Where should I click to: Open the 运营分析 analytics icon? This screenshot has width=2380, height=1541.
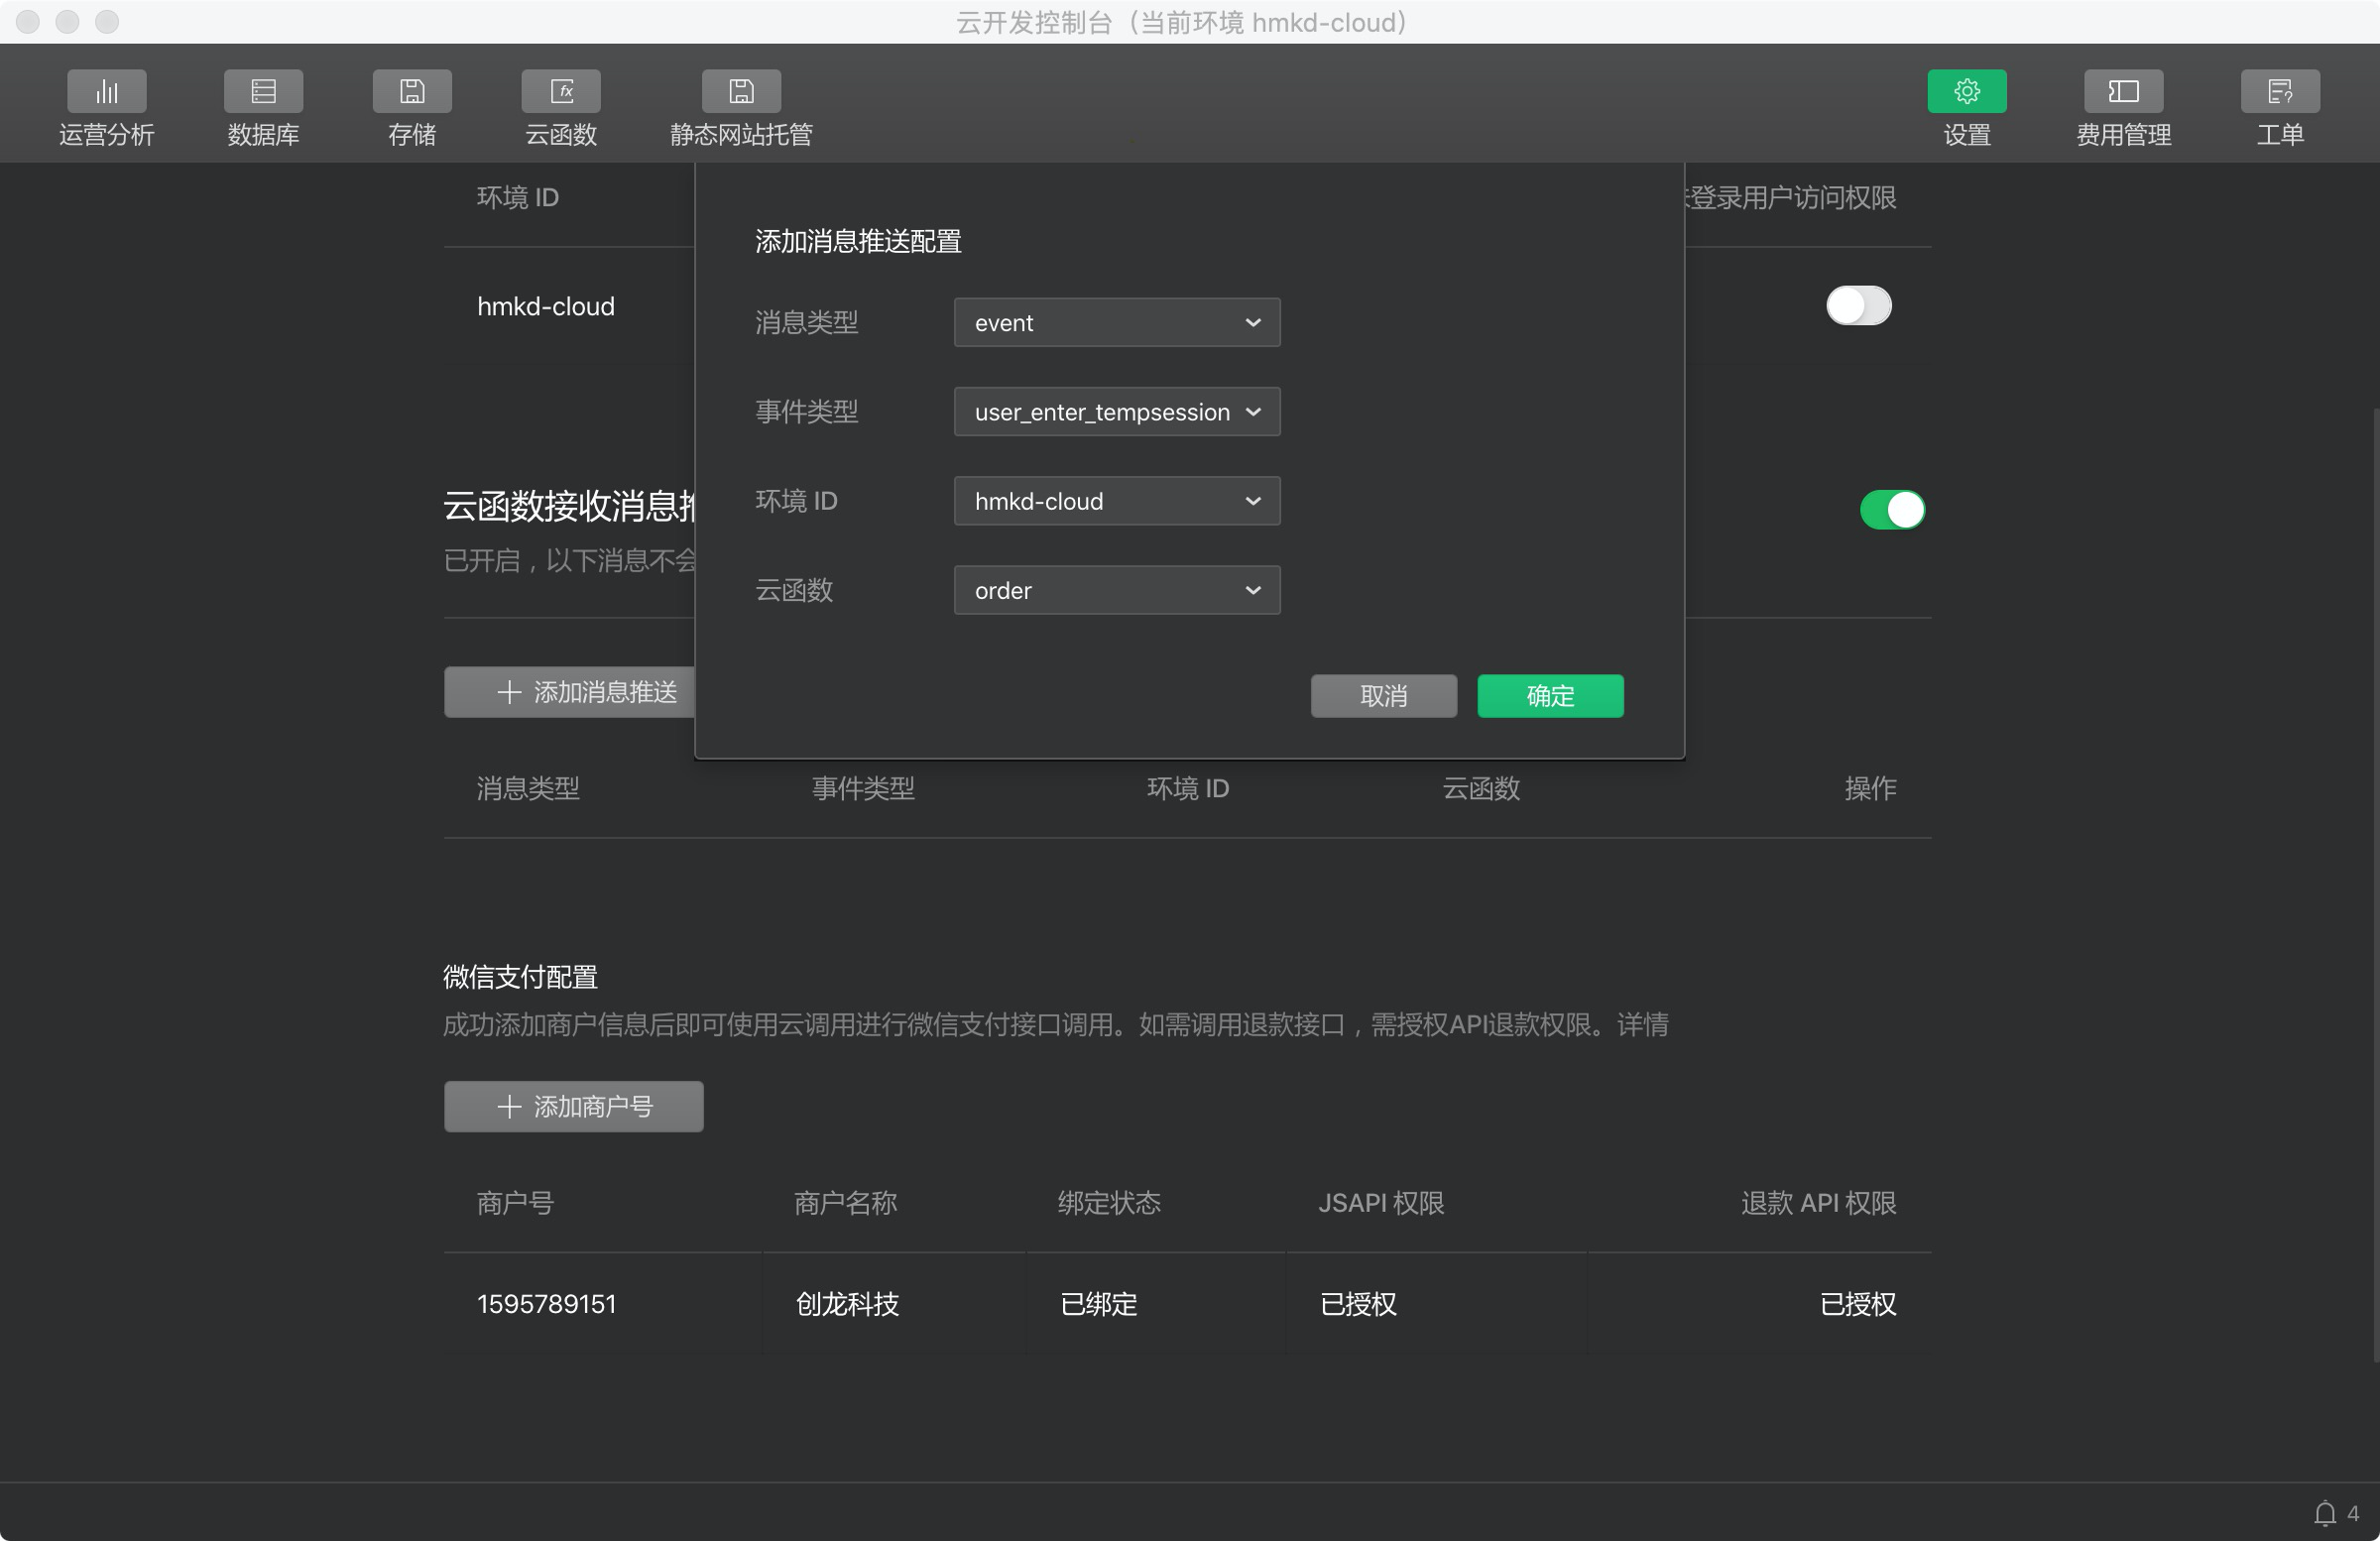[x=106, y=92]
